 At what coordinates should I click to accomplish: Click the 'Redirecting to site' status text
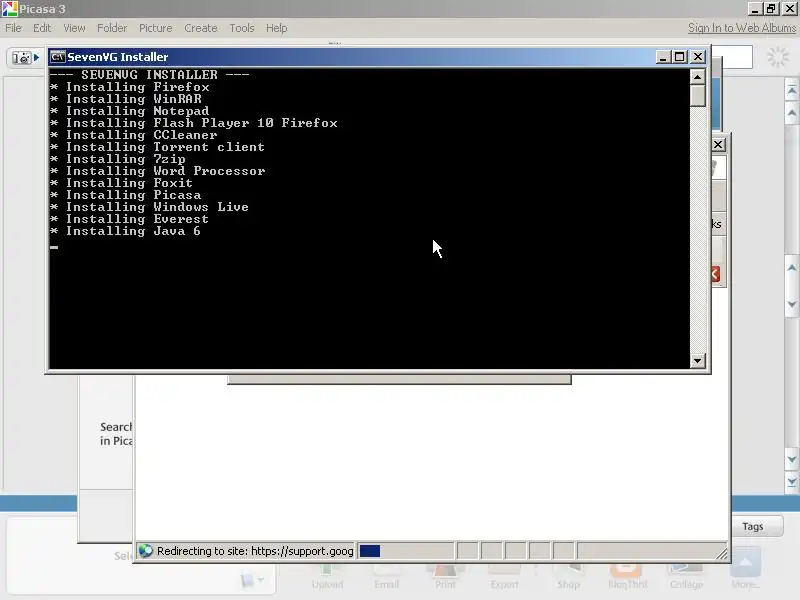(255, 551)
